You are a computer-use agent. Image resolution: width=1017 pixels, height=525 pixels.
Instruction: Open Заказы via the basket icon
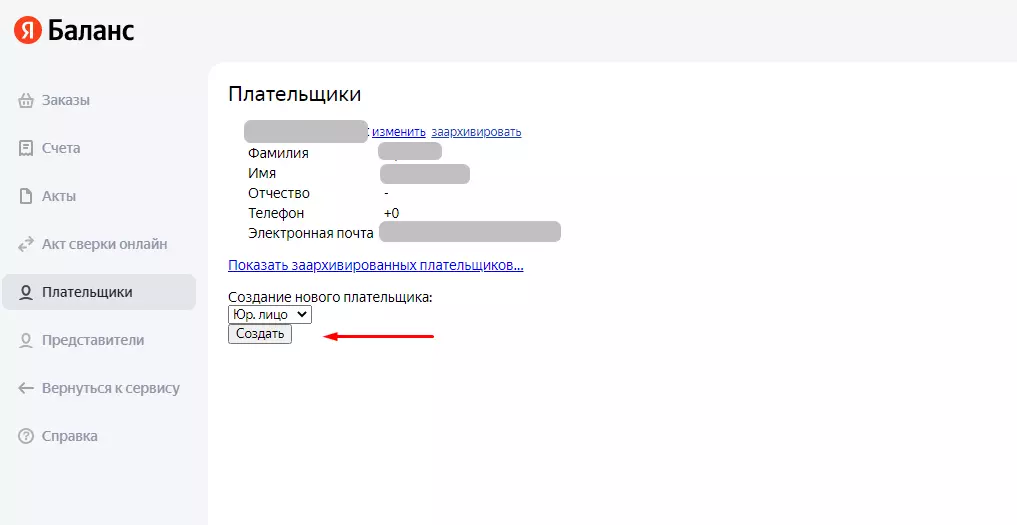tap(25, 101)
